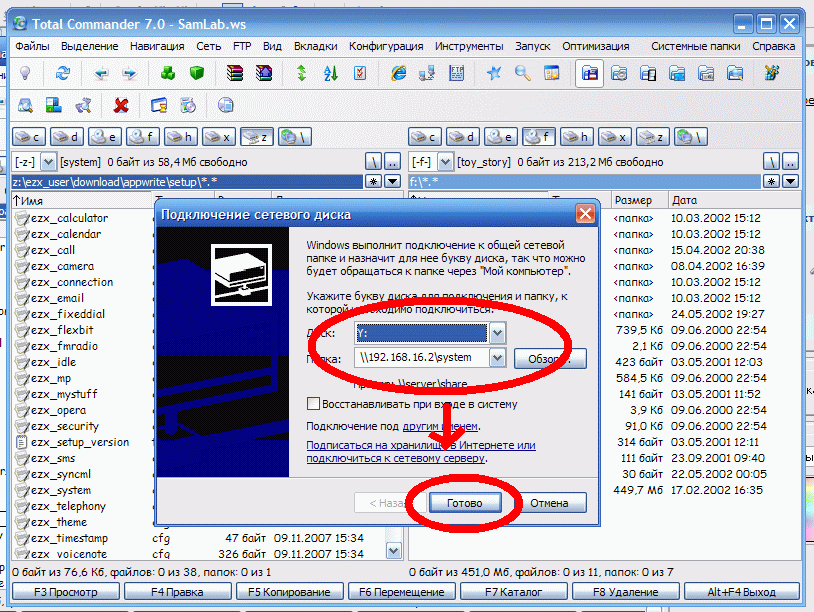Click the three green cubes toolbar icon
This screenshot has height=612, width=814.
pos(168,74)
